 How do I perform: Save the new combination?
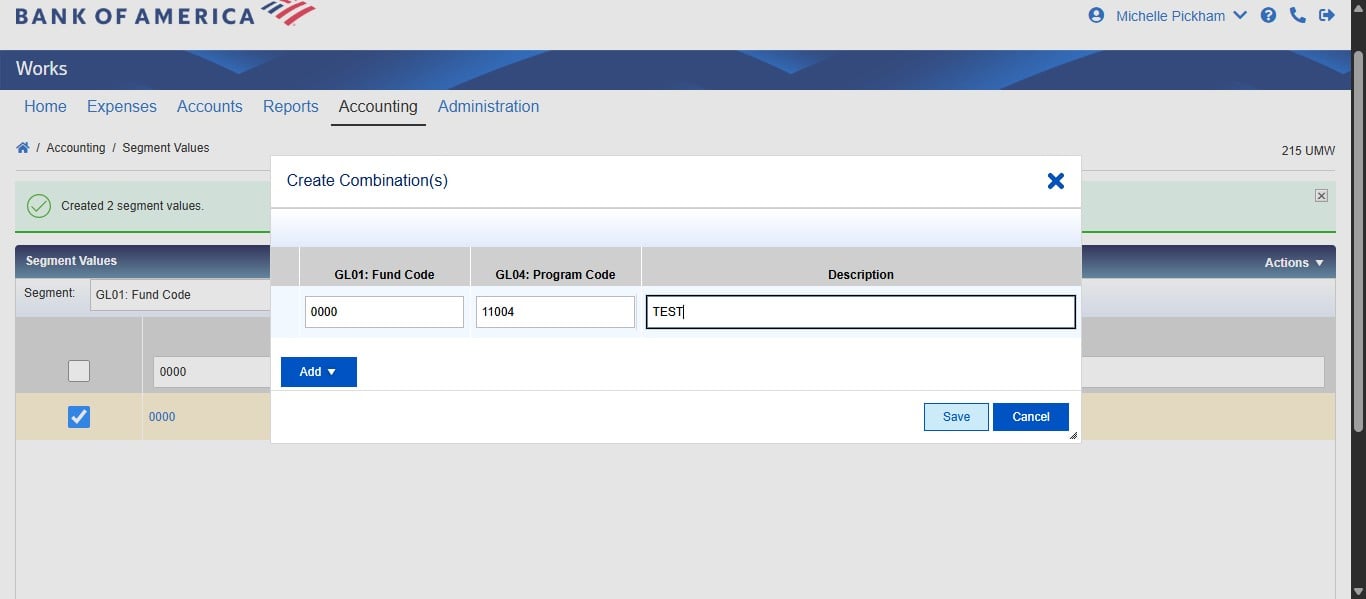pos(956,417)
